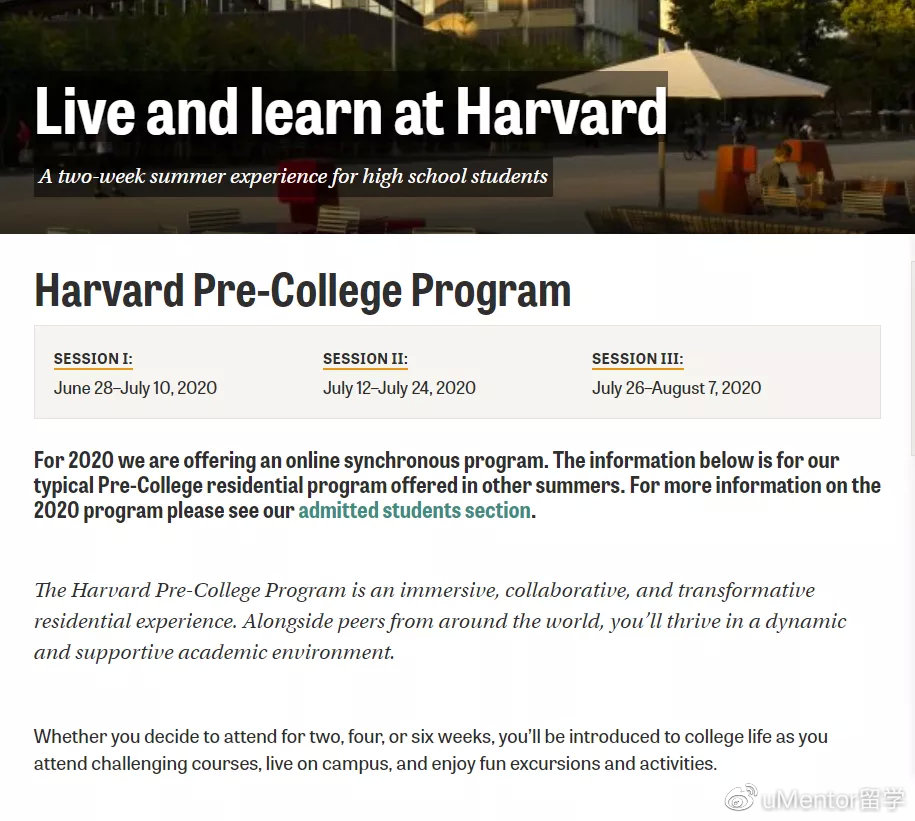Open the admitted students section link
The height and width of the screenshot is (821, 915).
tap(414, 511)
